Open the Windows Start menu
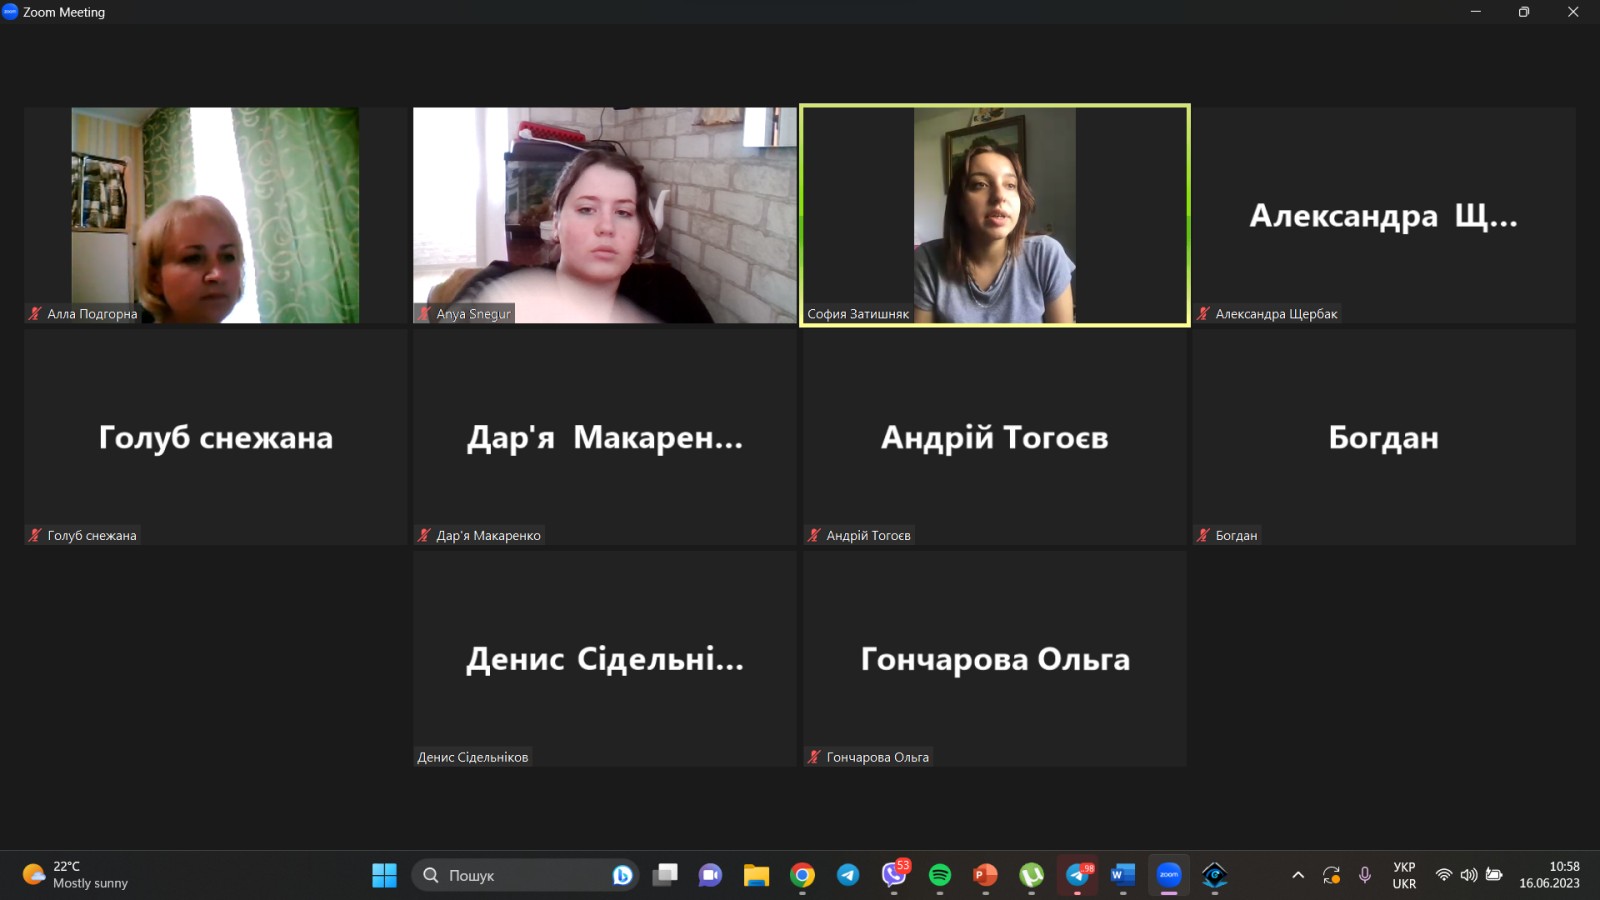This screenshot has height=900, width=1600. click(384, 875)
